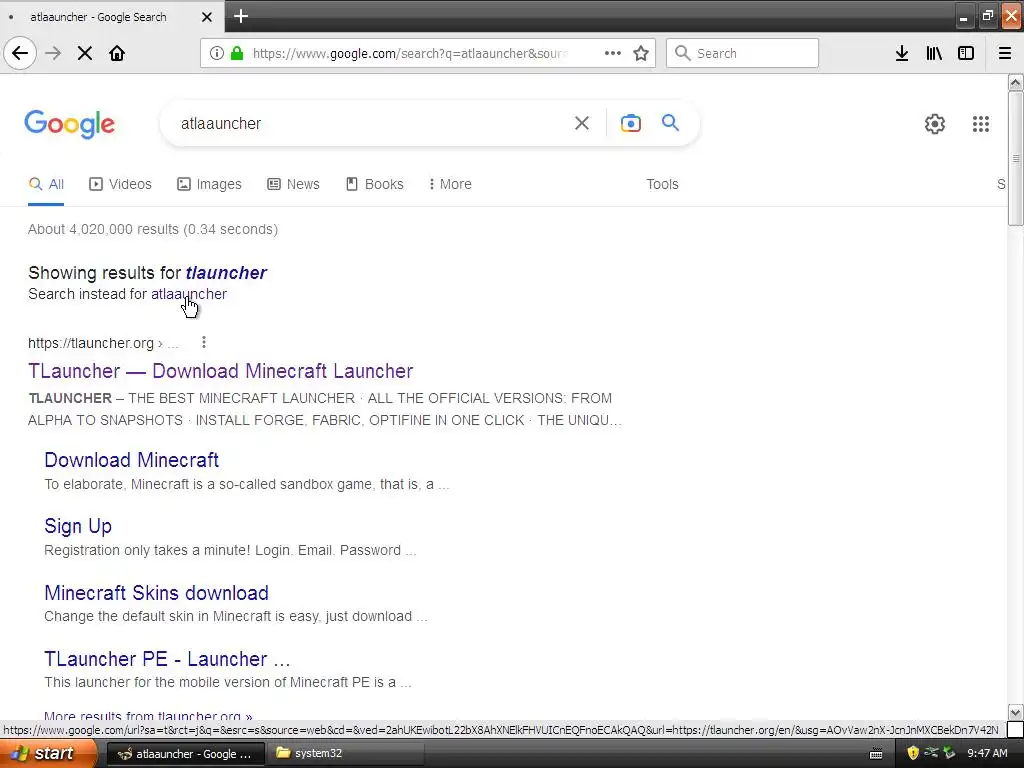Open the three-dot menu beside the tlauncher.org result
Screen dimensions: 1024x768
point(204,342)
